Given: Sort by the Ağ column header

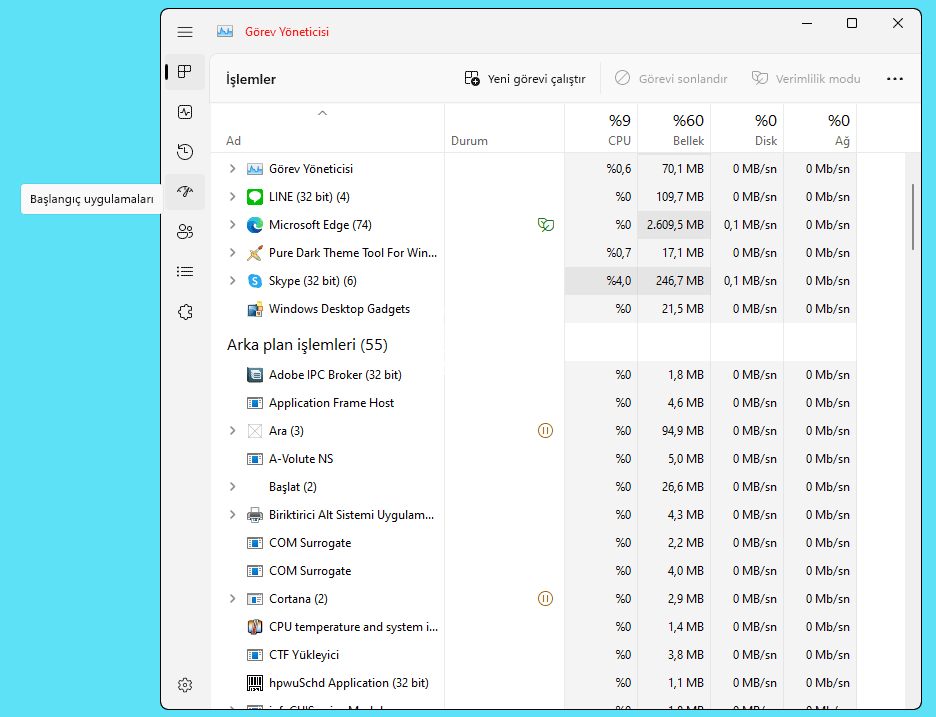Looking at the screenshot, I should (x=820, y=128).
